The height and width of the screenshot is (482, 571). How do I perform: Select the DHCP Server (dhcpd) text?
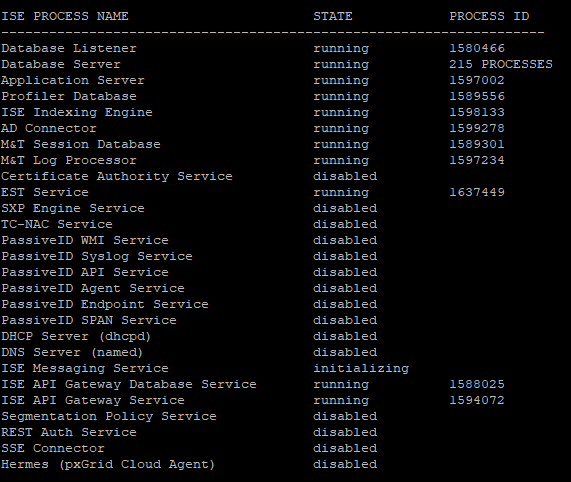(x=76, y=337)
